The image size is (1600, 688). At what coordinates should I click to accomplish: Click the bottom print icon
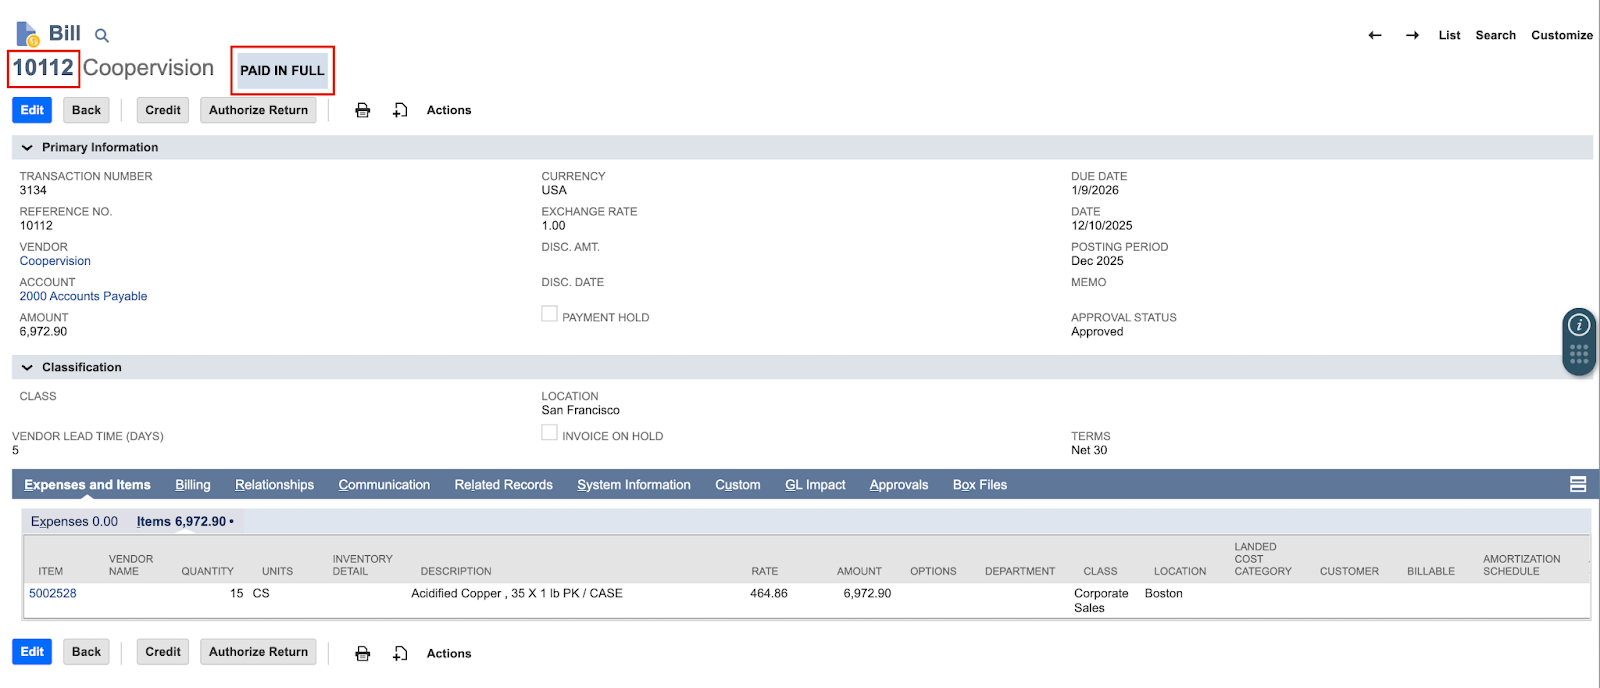tap(363, 653)
